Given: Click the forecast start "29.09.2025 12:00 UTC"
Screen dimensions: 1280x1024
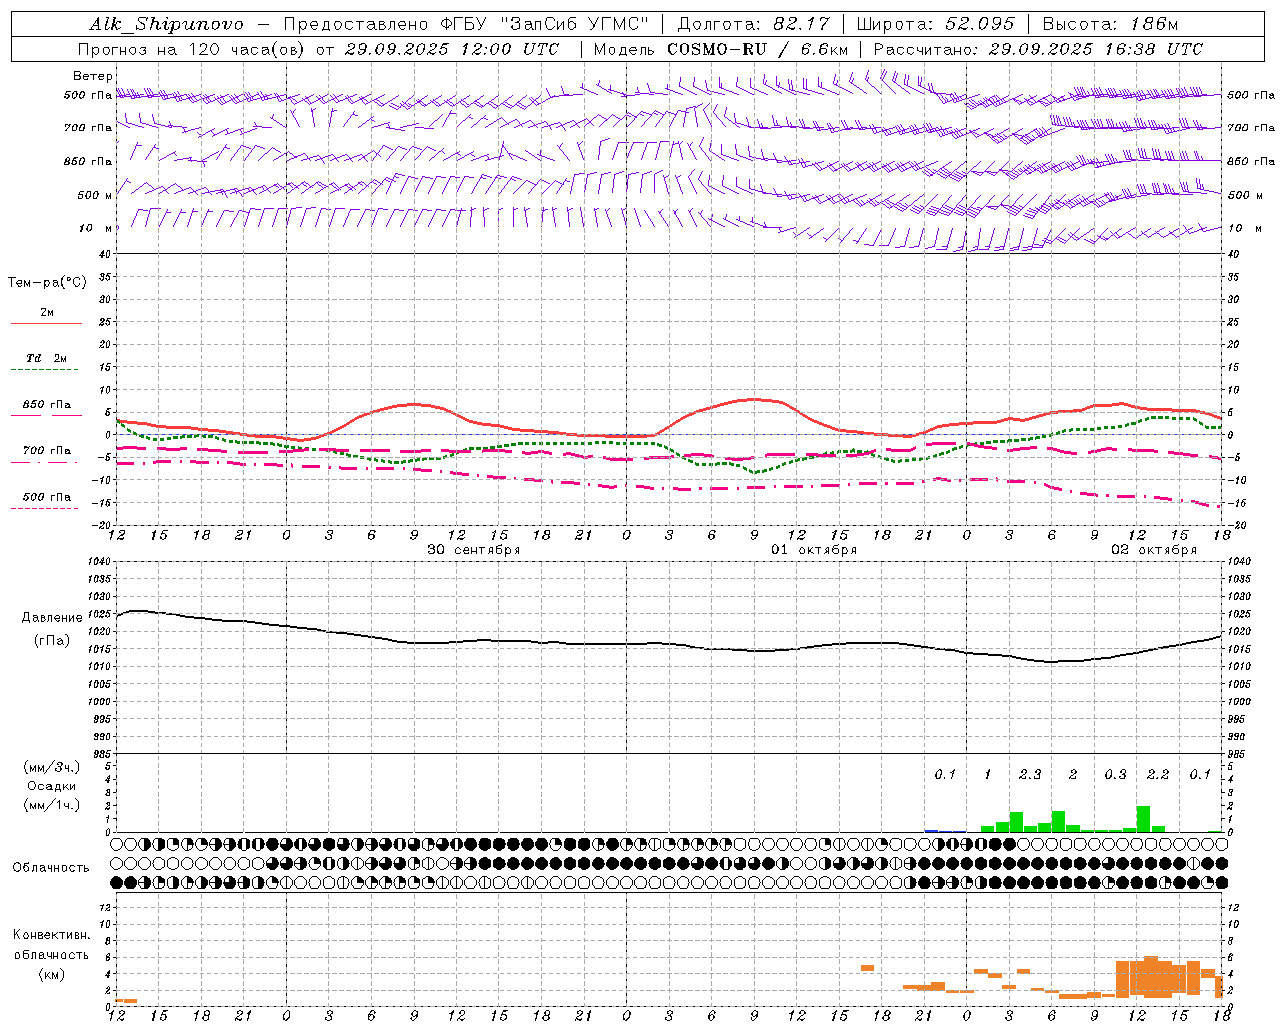Looking at the screenshot, I should coord(452,49).
